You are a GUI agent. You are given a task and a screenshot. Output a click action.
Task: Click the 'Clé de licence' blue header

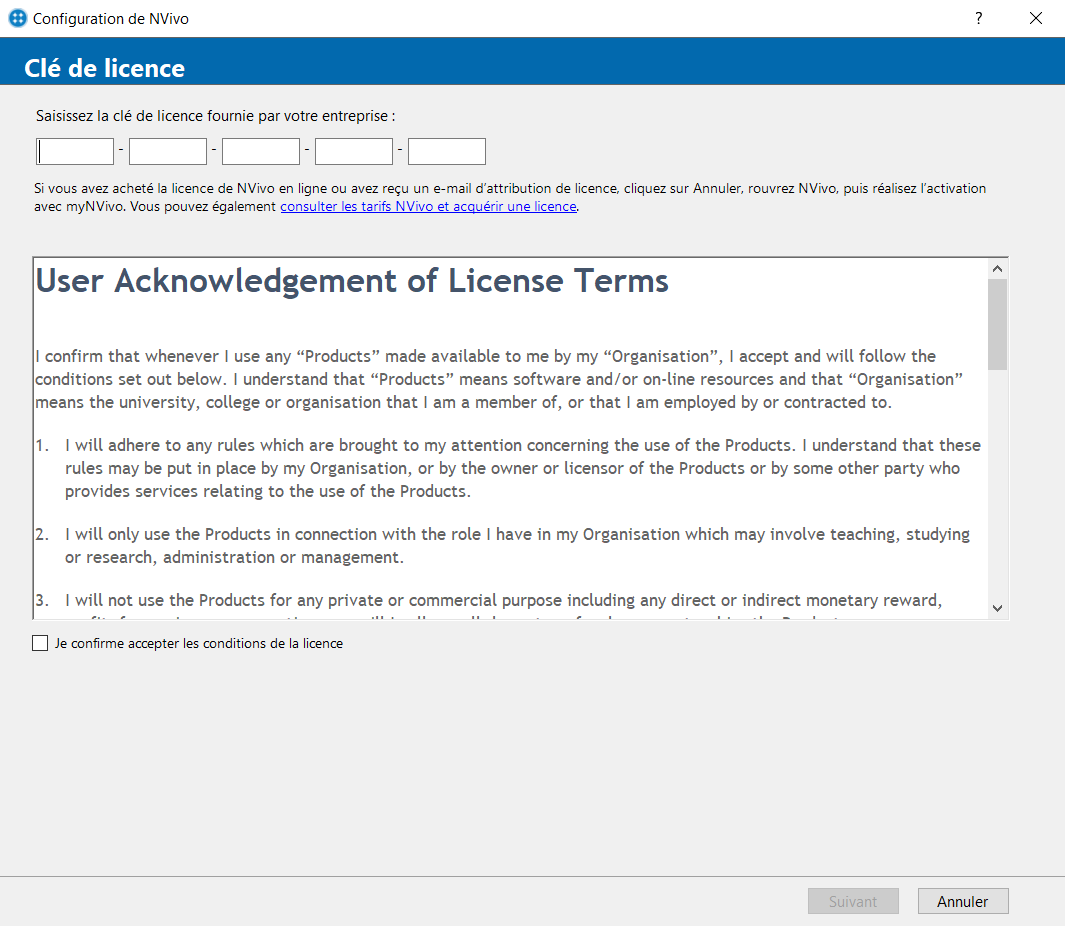105,68
